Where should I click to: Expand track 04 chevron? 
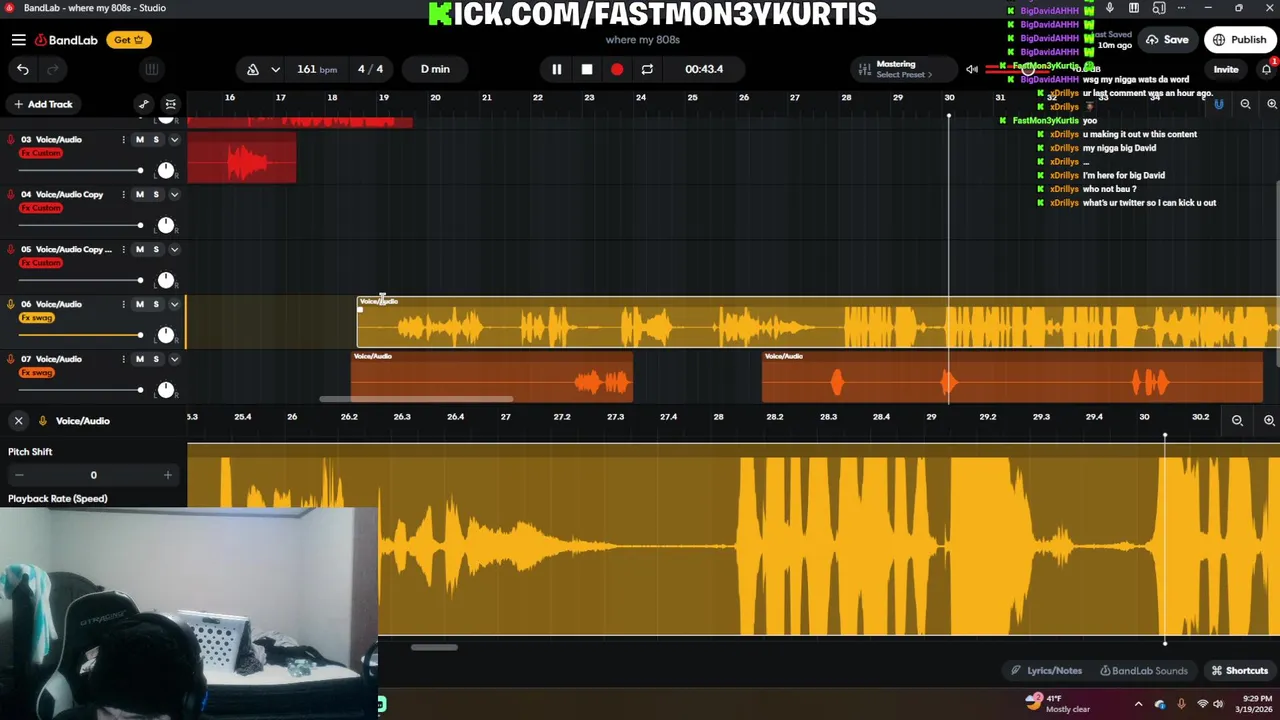tap(174, 195)
